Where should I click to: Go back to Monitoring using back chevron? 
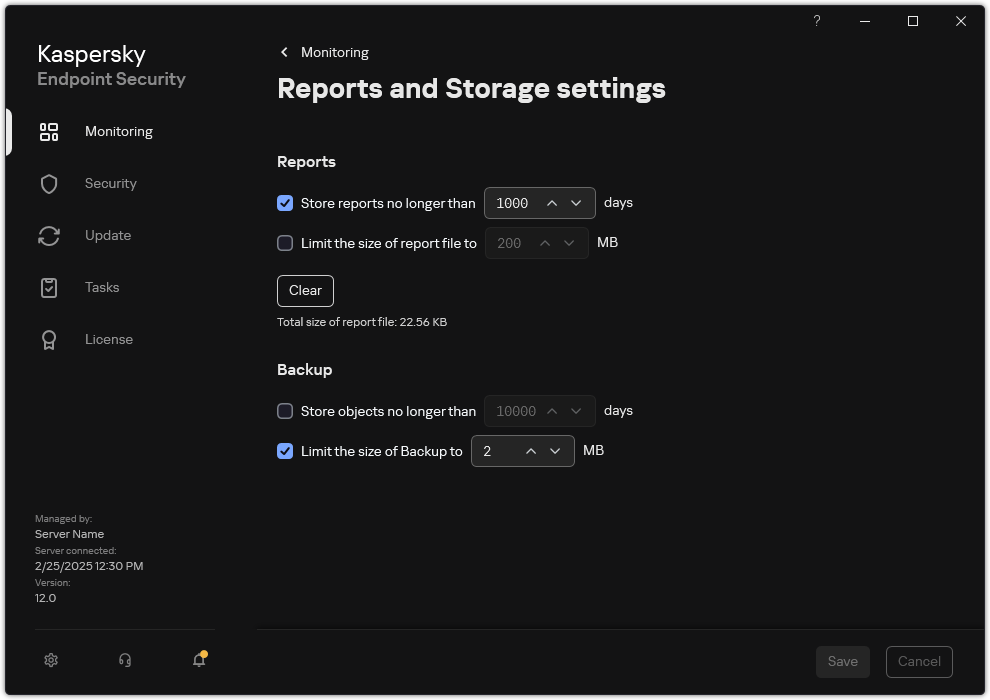click(x=285, y=52)
